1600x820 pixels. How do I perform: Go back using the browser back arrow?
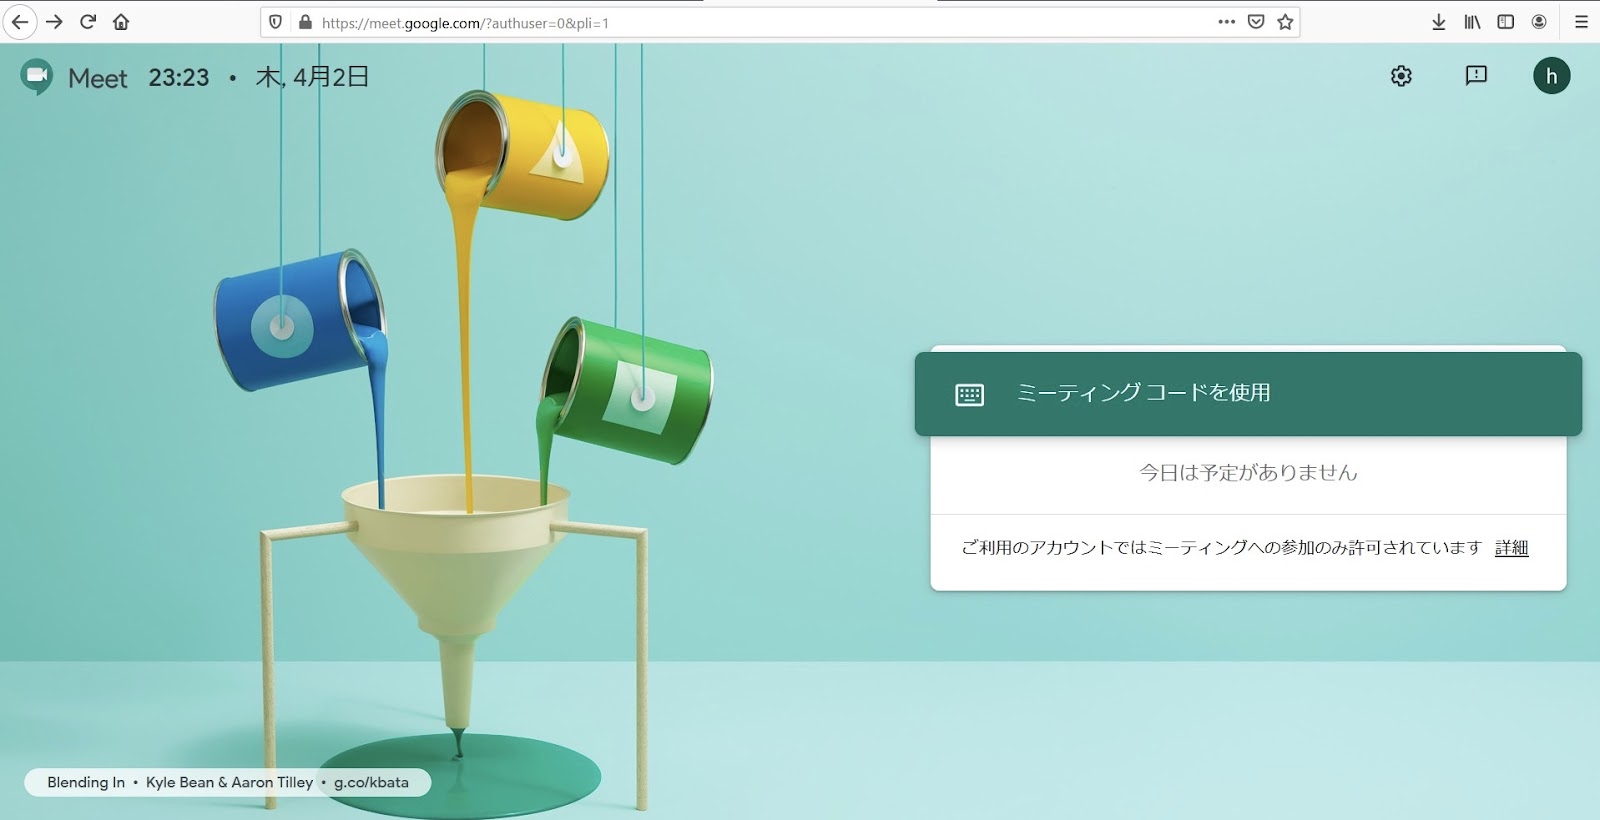pos(19,22)
